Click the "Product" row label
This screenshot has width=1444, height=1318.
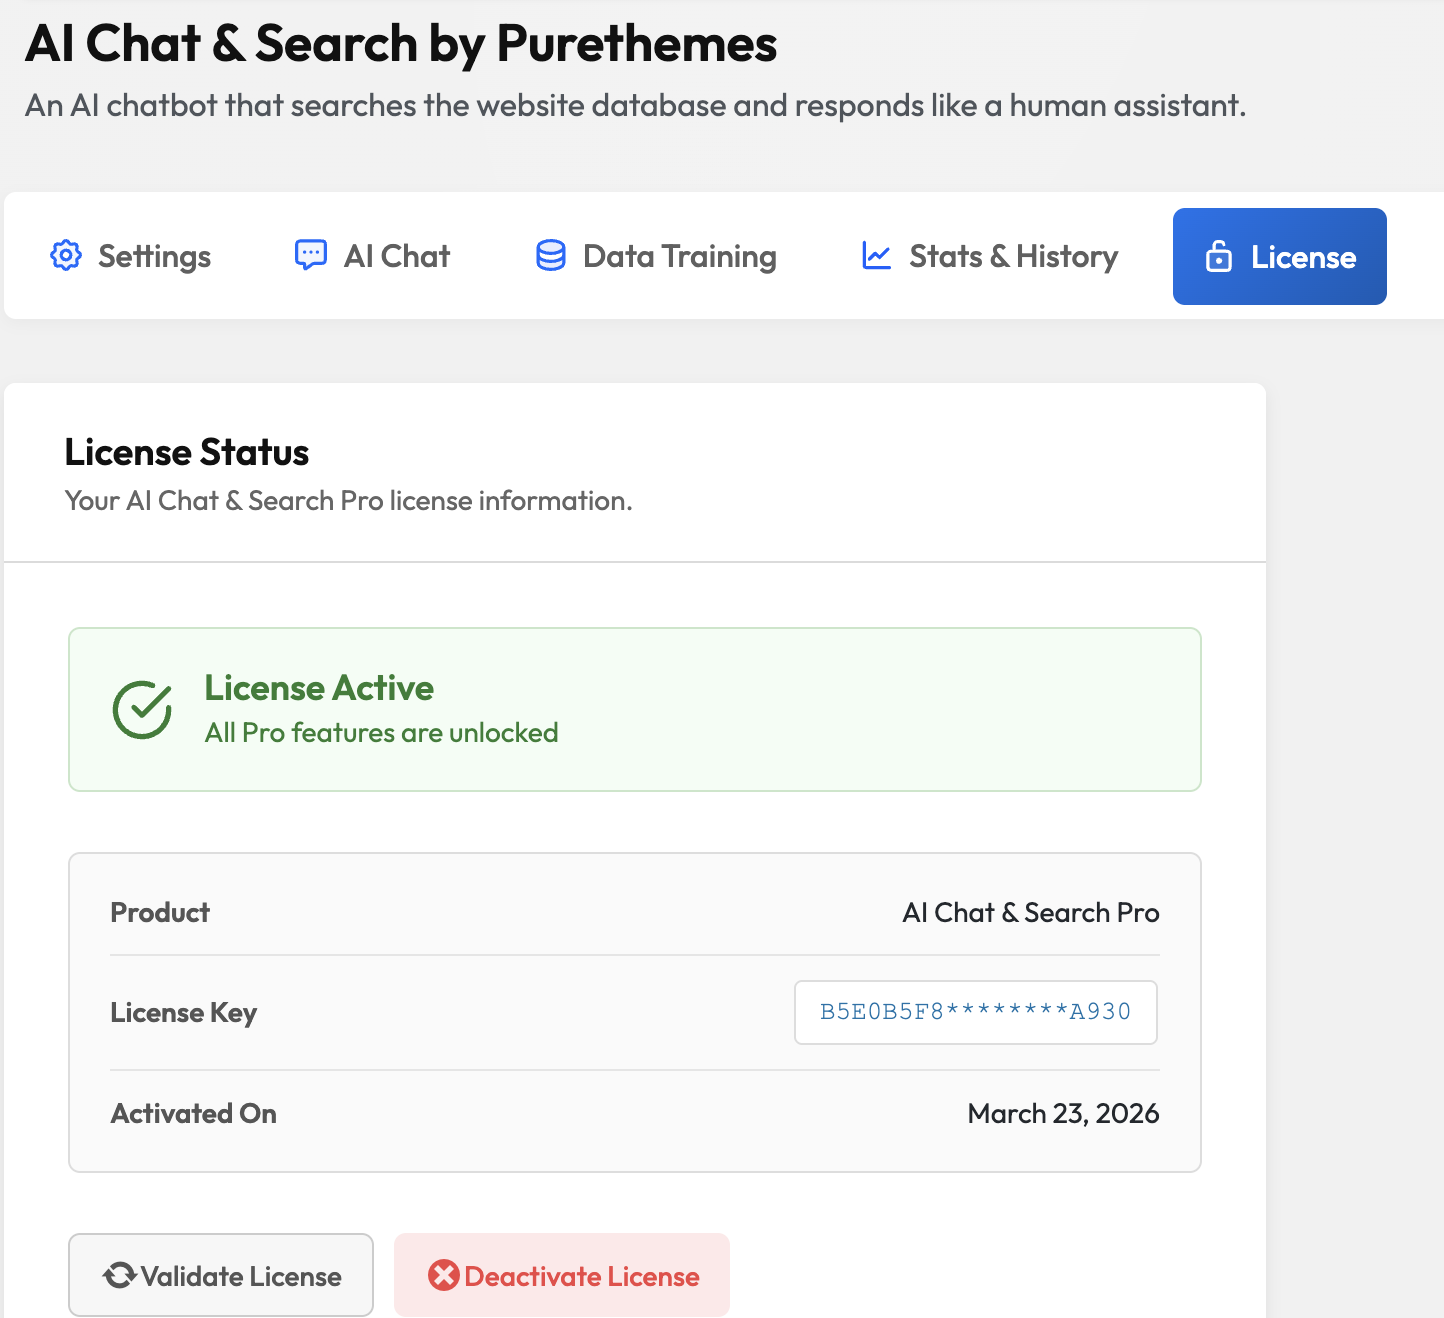tap(160, 912)
